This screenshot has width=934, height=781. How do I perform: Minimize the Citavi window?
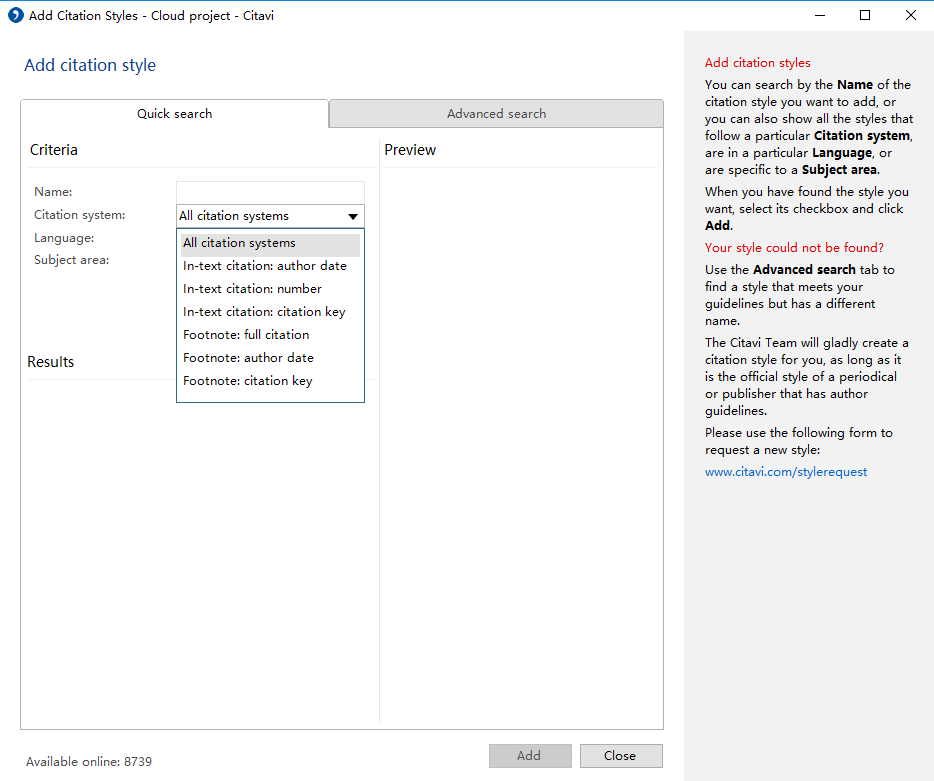pos(820,15)
